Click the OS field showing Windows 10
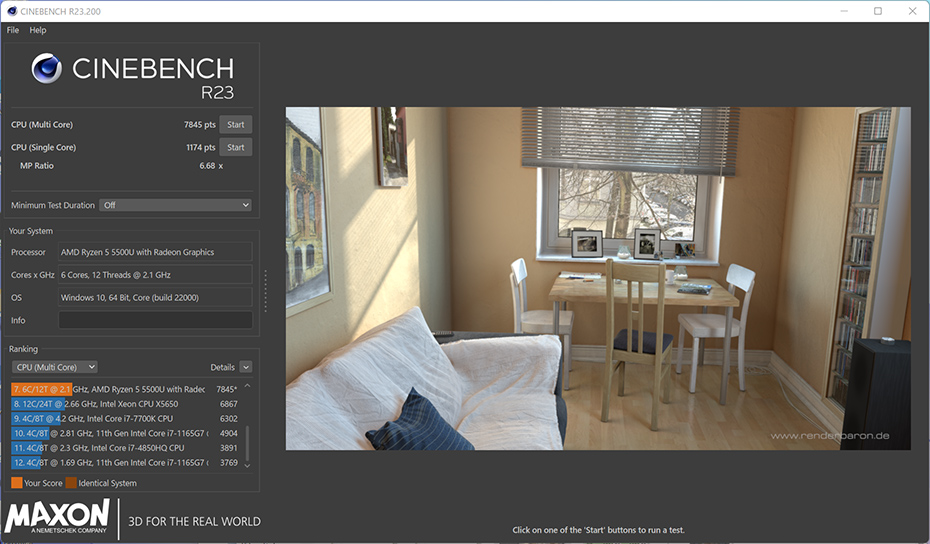Viewport: 930px width, 544px height. point(155,297)
